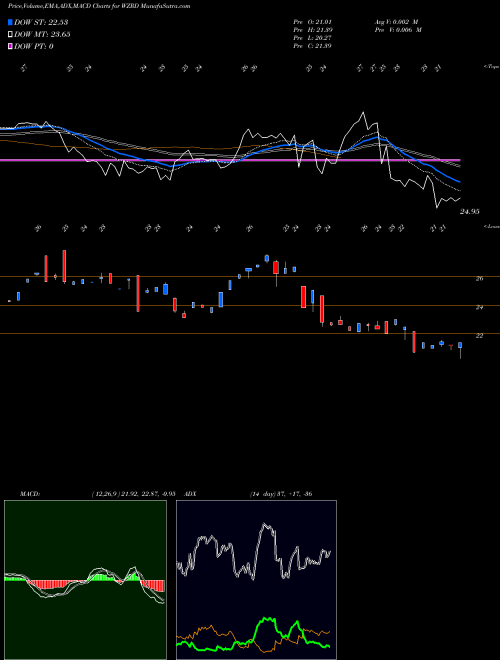The image size is (500, 660).
Task: Click the 'Avg V: 0.002 M' volume text
Action: pos(396,22)
